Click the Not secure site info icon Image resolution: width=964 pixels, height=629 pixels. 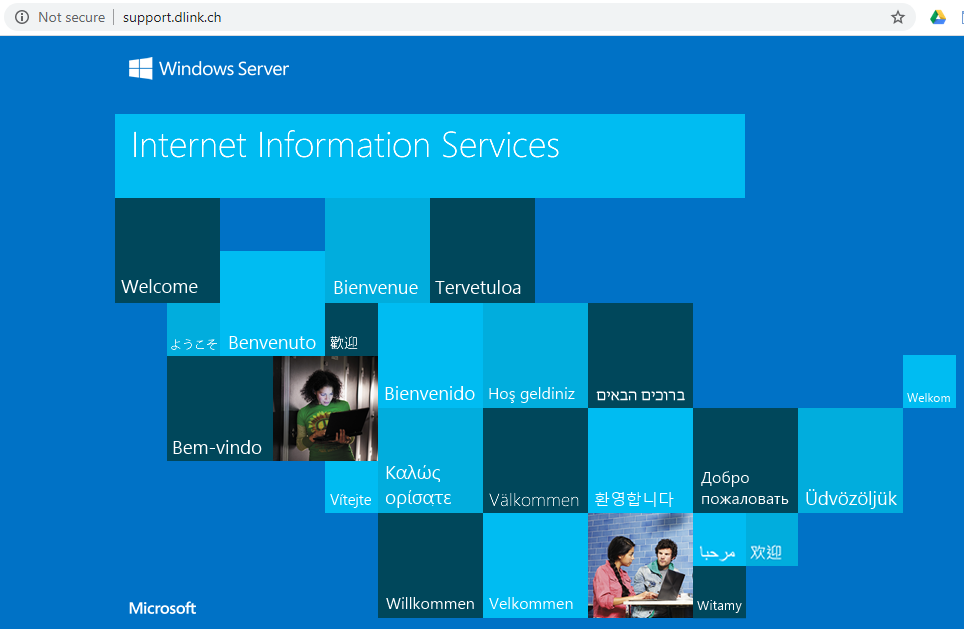point(22,17)
